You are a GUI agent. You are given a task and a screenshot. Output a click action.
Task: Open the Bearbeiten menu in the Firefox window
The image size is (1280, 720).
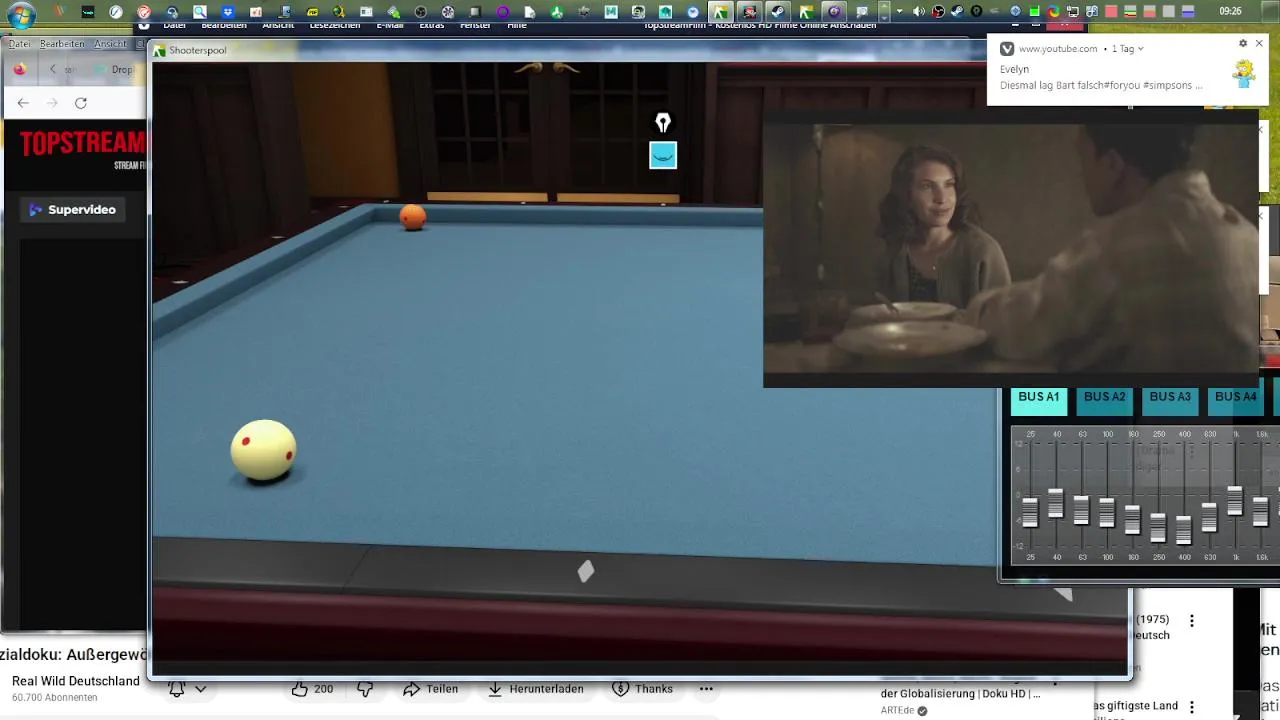[62, 44]
